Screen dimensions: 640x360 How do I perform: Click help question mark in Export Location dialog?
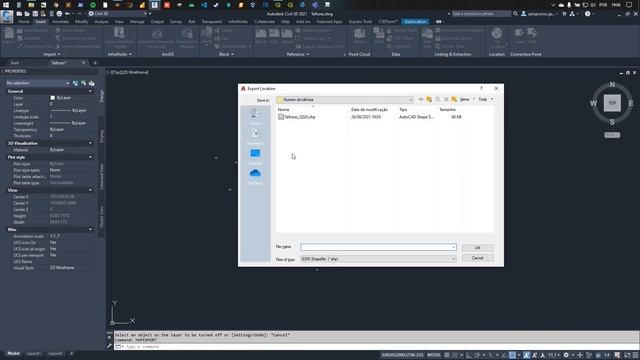coord(482,88)
